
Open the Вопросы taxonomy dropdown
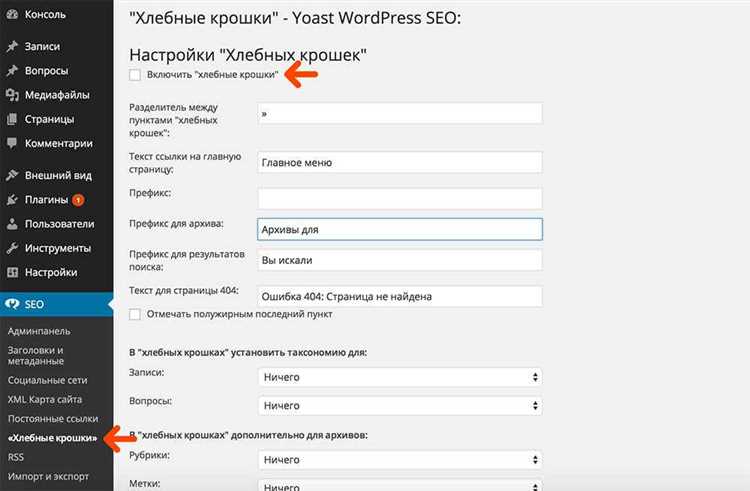click(400, 405)
